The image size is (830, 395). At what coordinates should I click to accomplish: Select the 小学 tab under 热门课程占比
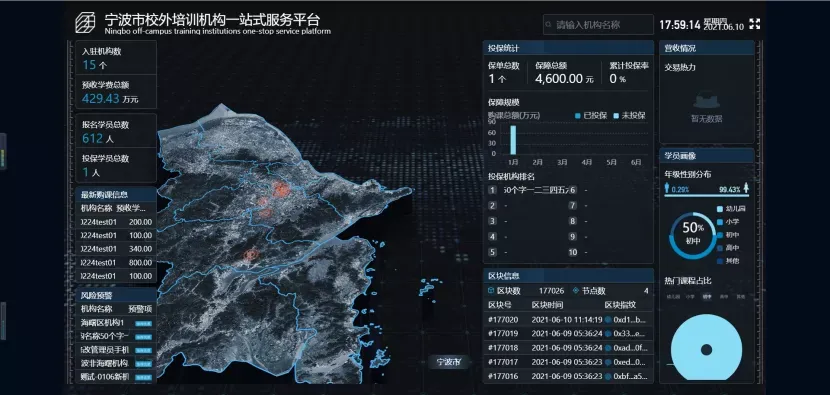[690, 297]
